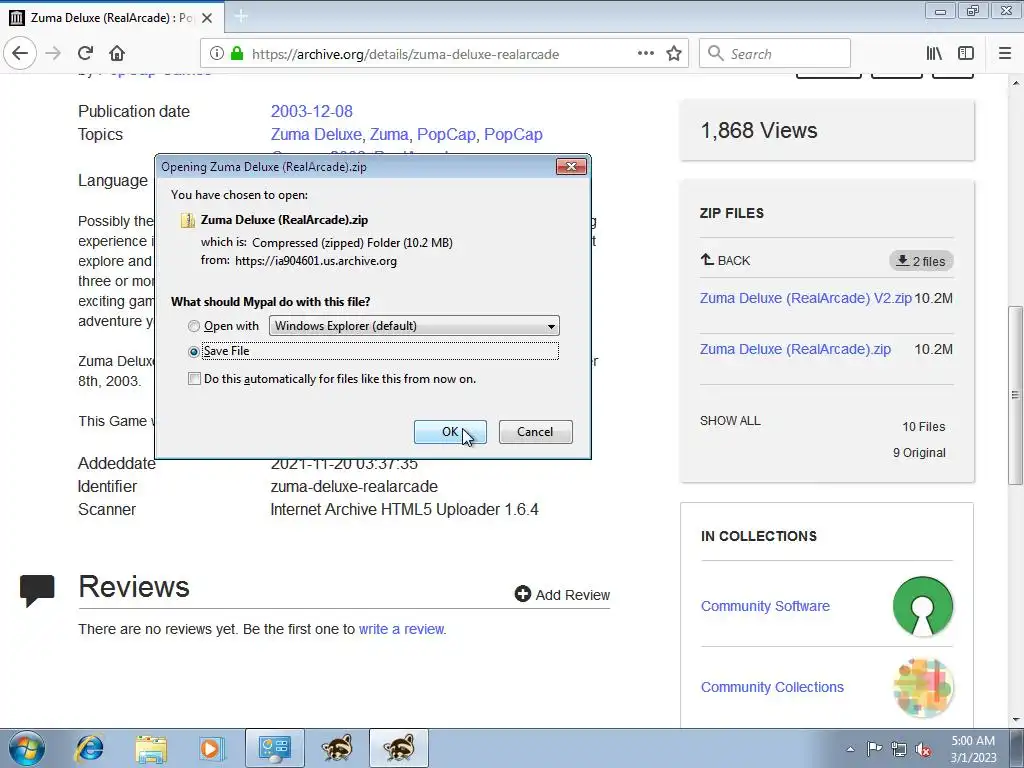Open the Windows Start button

(27, 748)
